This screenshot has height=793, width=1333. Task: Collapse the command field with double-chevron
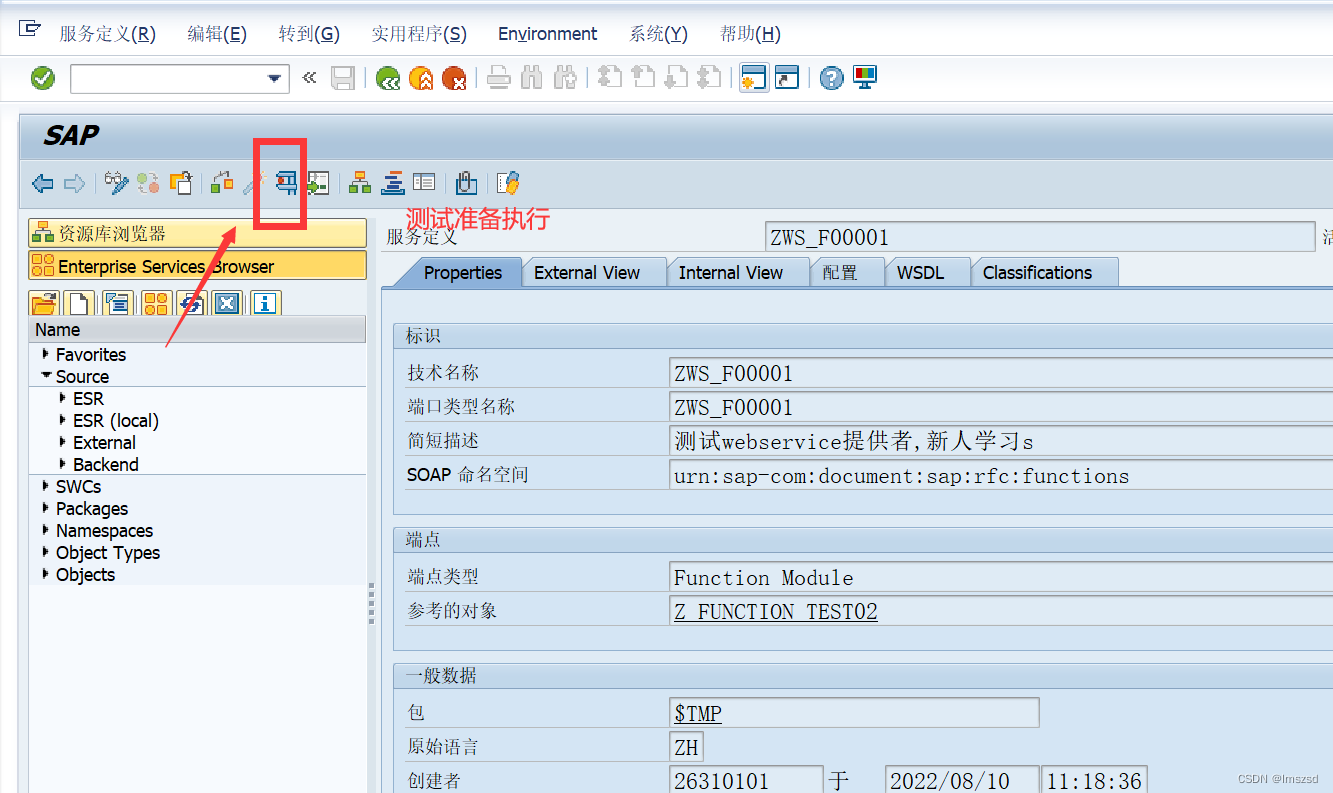coord(309,77)
